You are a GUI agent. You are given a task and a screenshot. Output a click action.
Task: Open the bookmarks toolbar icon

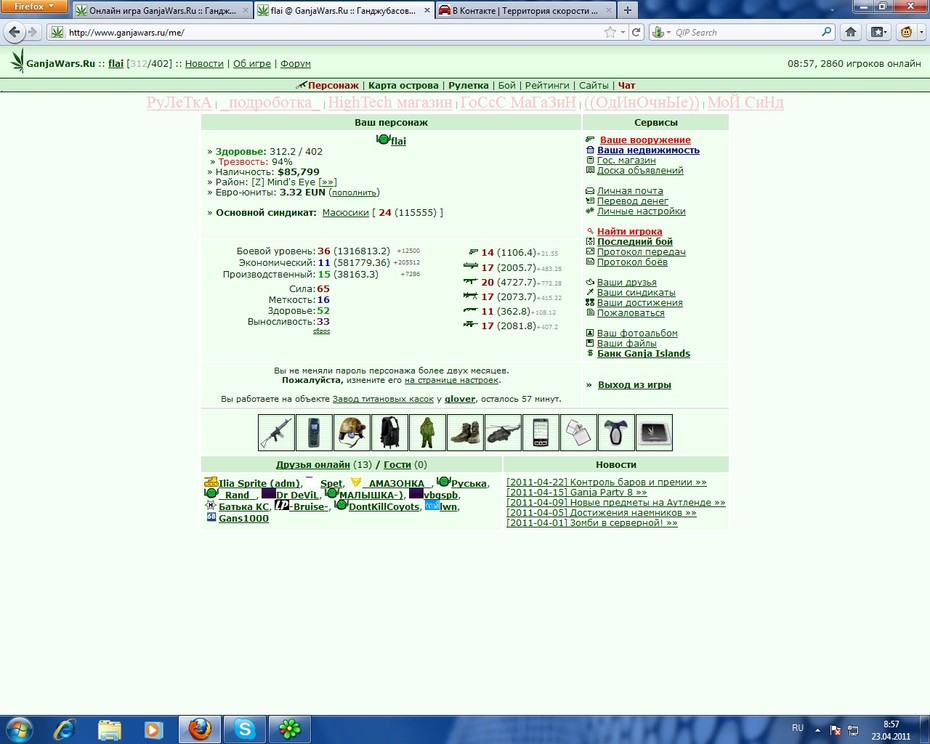878,32
